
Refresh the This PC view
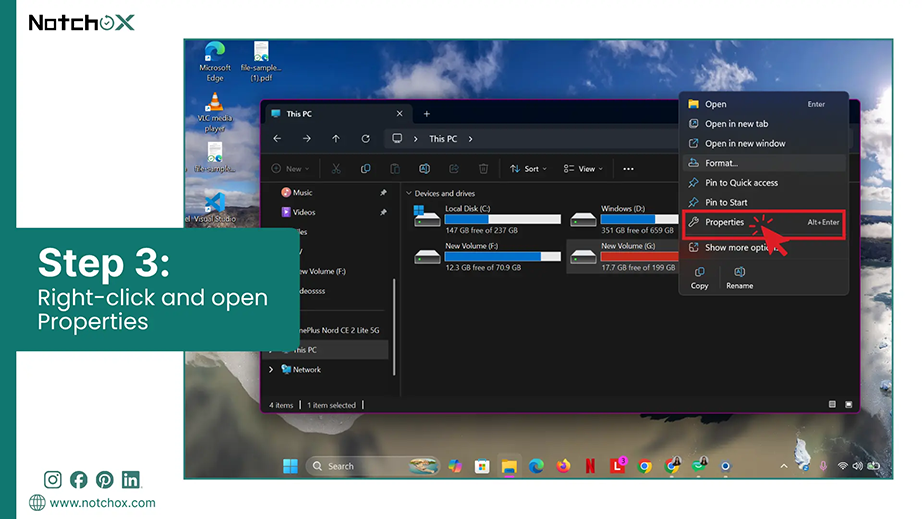coord(365,139)
